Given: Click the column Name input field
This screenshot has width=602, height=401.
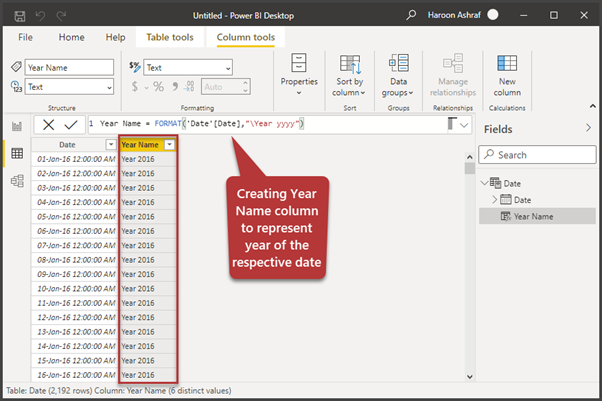Looking at the screenshot, I should pos(69,68).
